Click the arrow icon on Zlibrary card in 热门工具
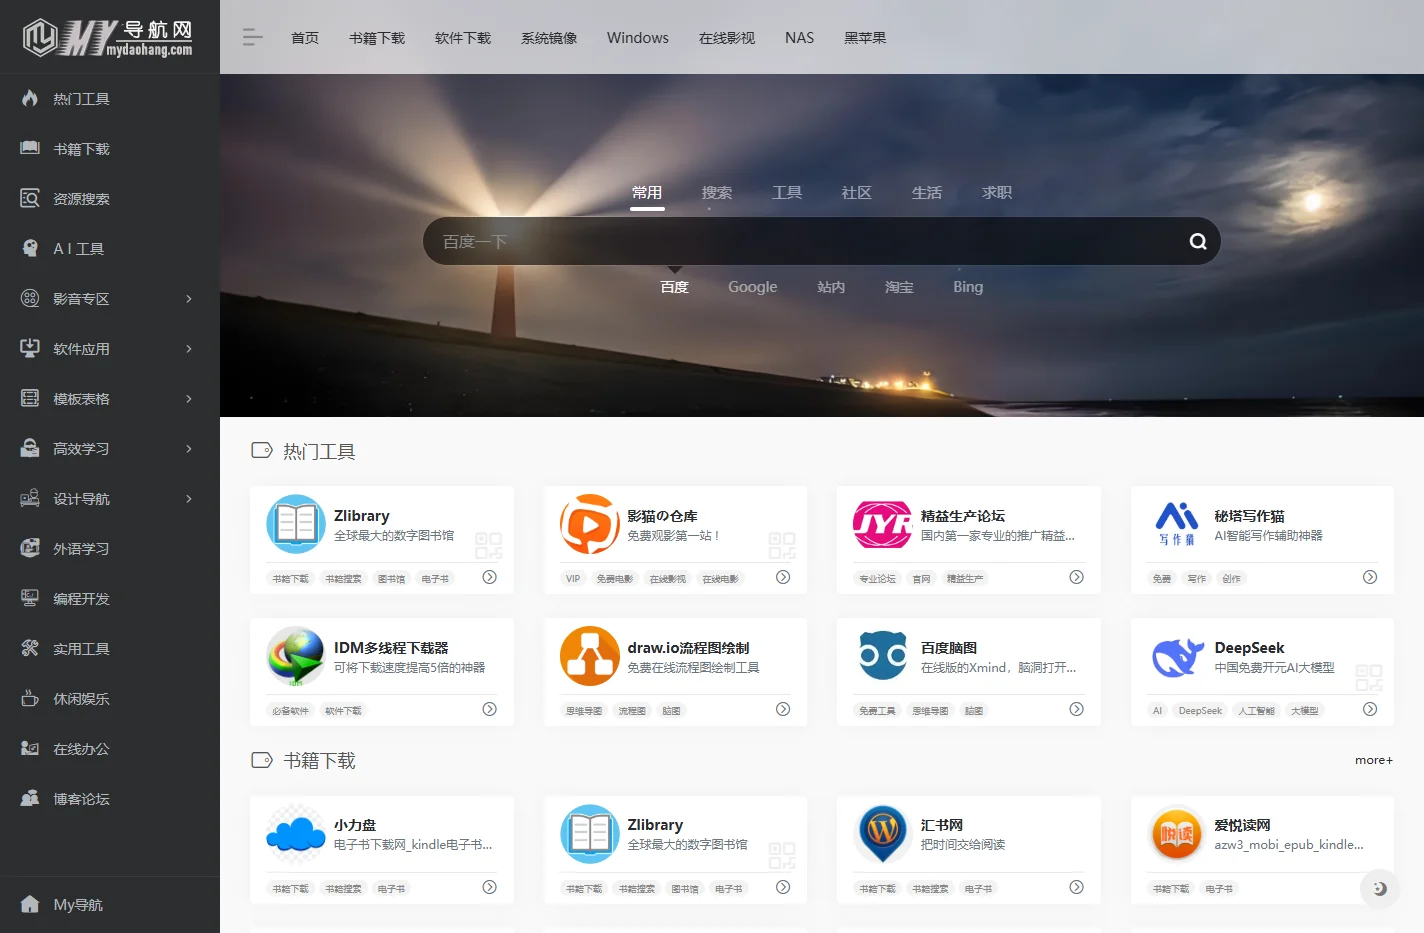Screen dimensions: 1424x933 [x=490, y=577]
